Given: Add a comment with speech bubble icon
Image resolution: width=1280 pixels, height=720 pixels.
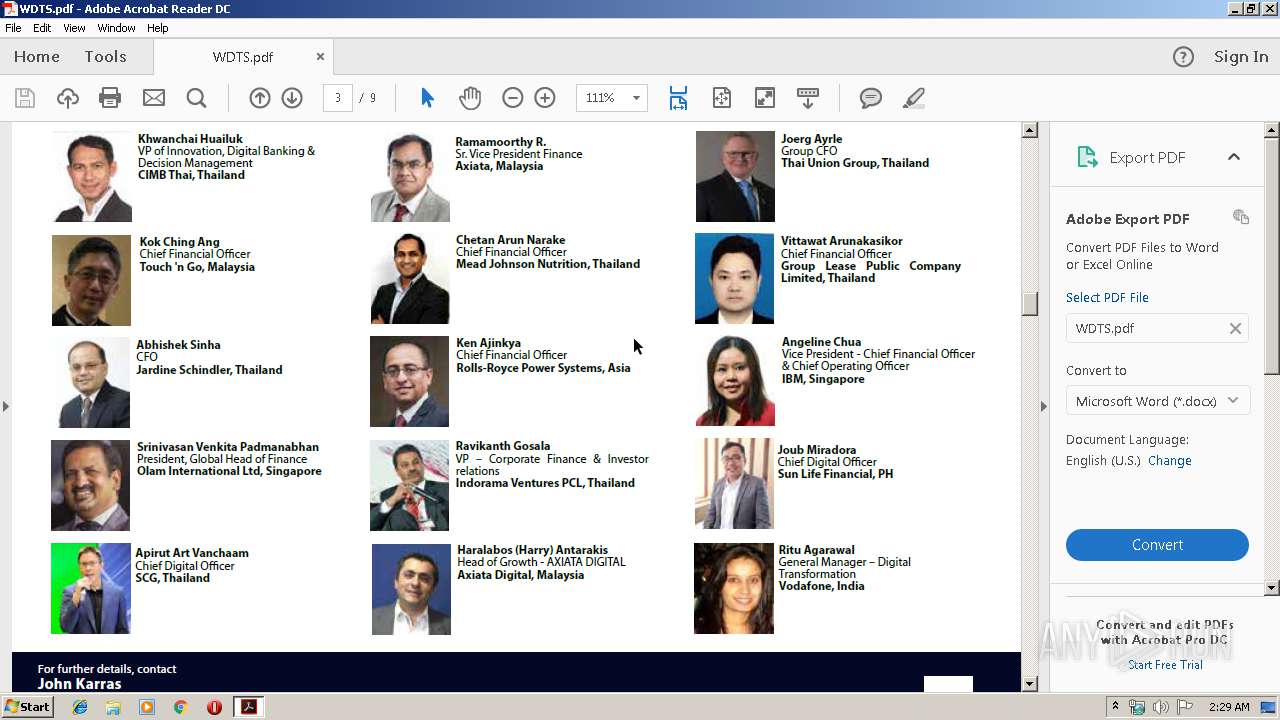Looking at the screenshot, I should (871, 98).
